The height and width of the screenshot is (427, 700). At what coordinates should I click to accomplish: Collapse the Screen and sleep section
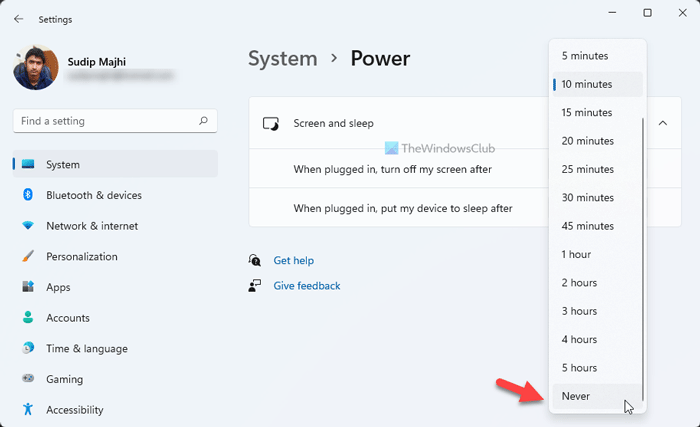click(x=662, y=123)
